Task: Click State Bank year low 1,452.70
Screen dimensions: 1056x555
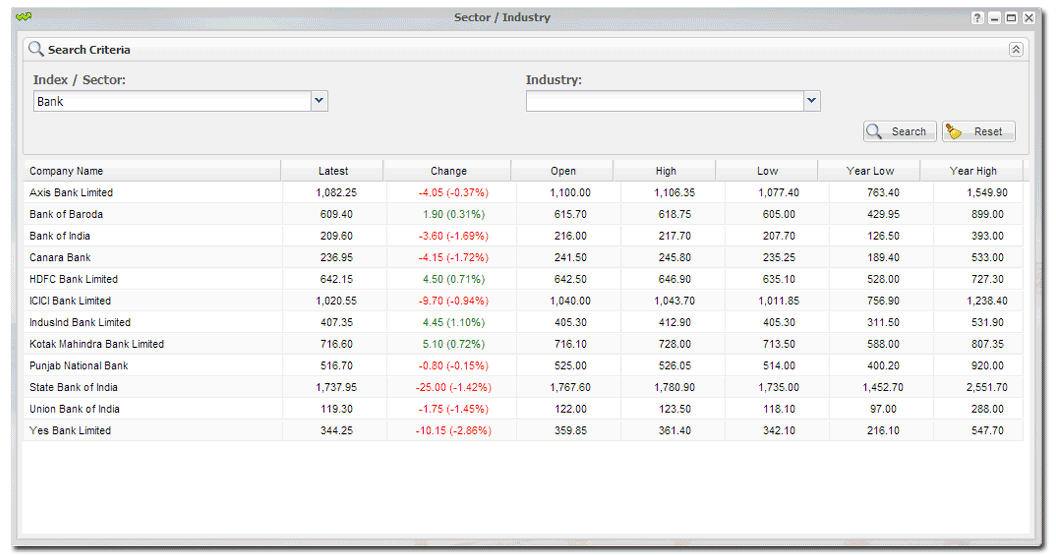Action: click(883, 387)
